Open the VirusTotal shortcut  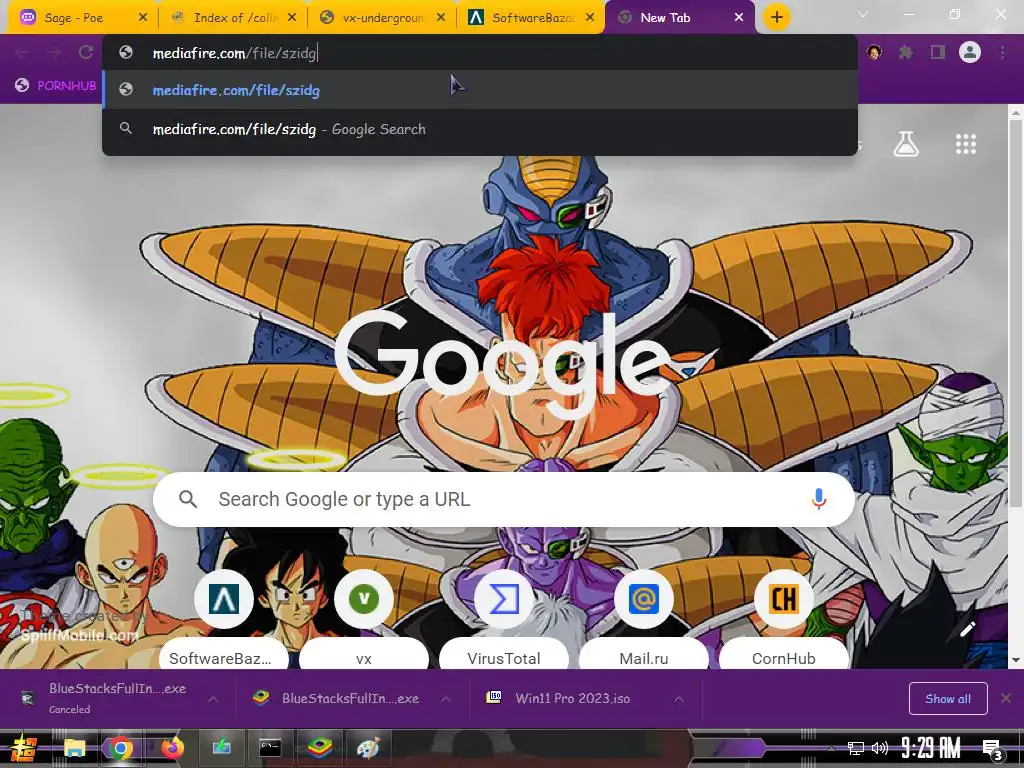504,620
